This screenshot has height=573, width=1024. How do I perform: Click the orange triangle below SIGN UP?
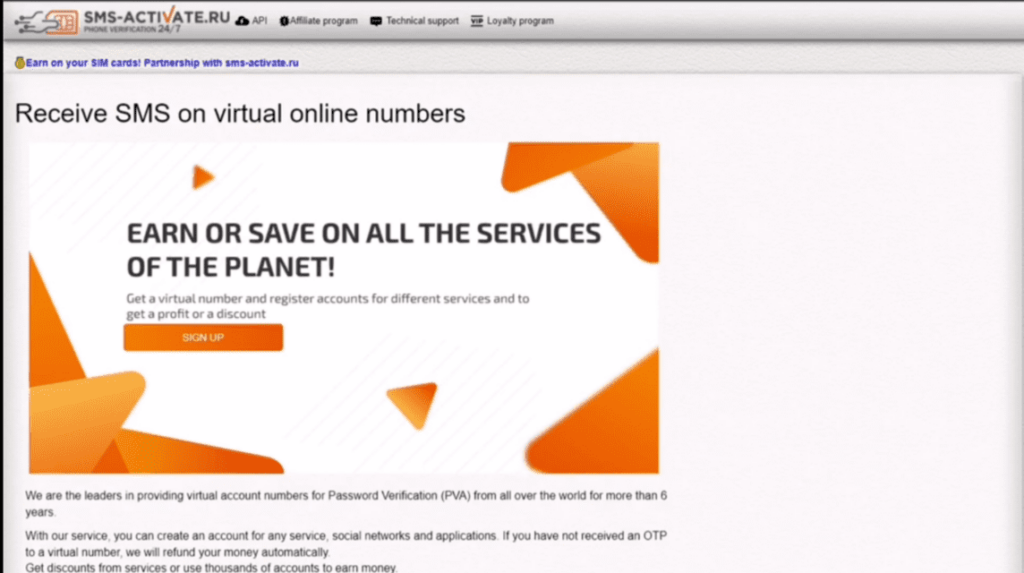tap(412, 405)
